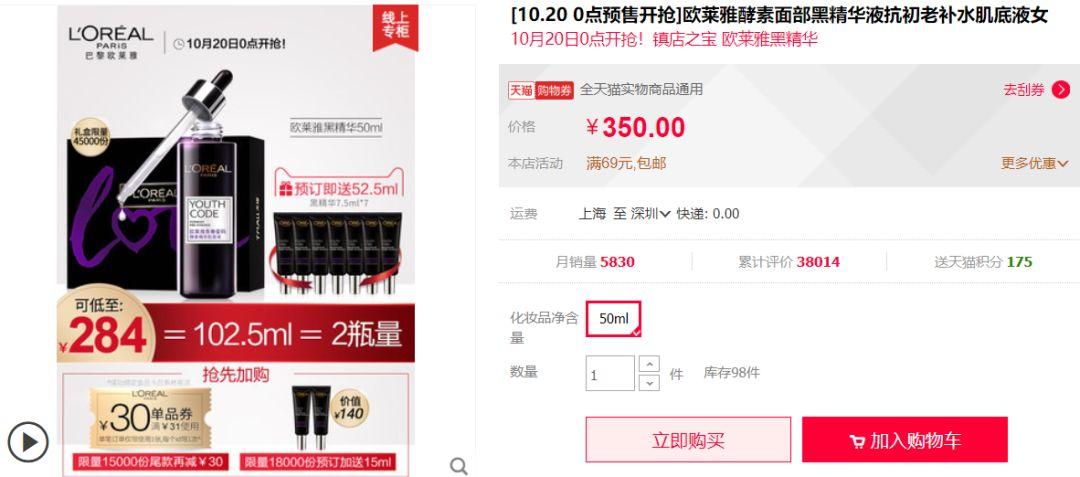Expand 更多优惠 promotions

[1035, 163]
